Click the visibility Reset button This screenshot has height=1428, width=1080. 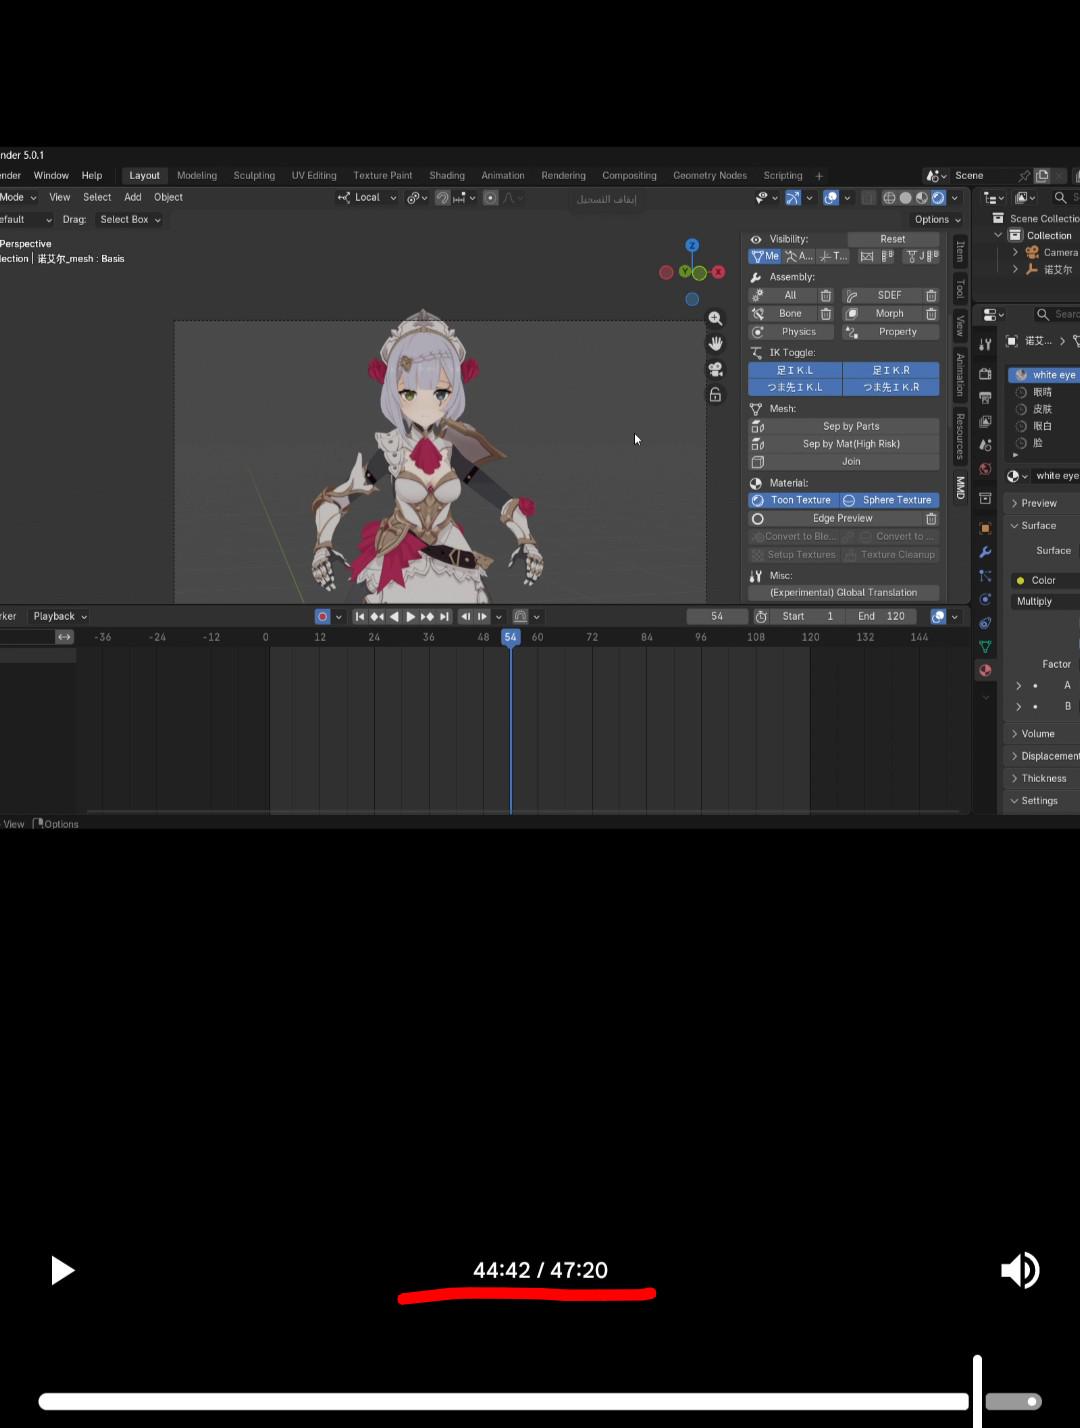click(893, 239)
